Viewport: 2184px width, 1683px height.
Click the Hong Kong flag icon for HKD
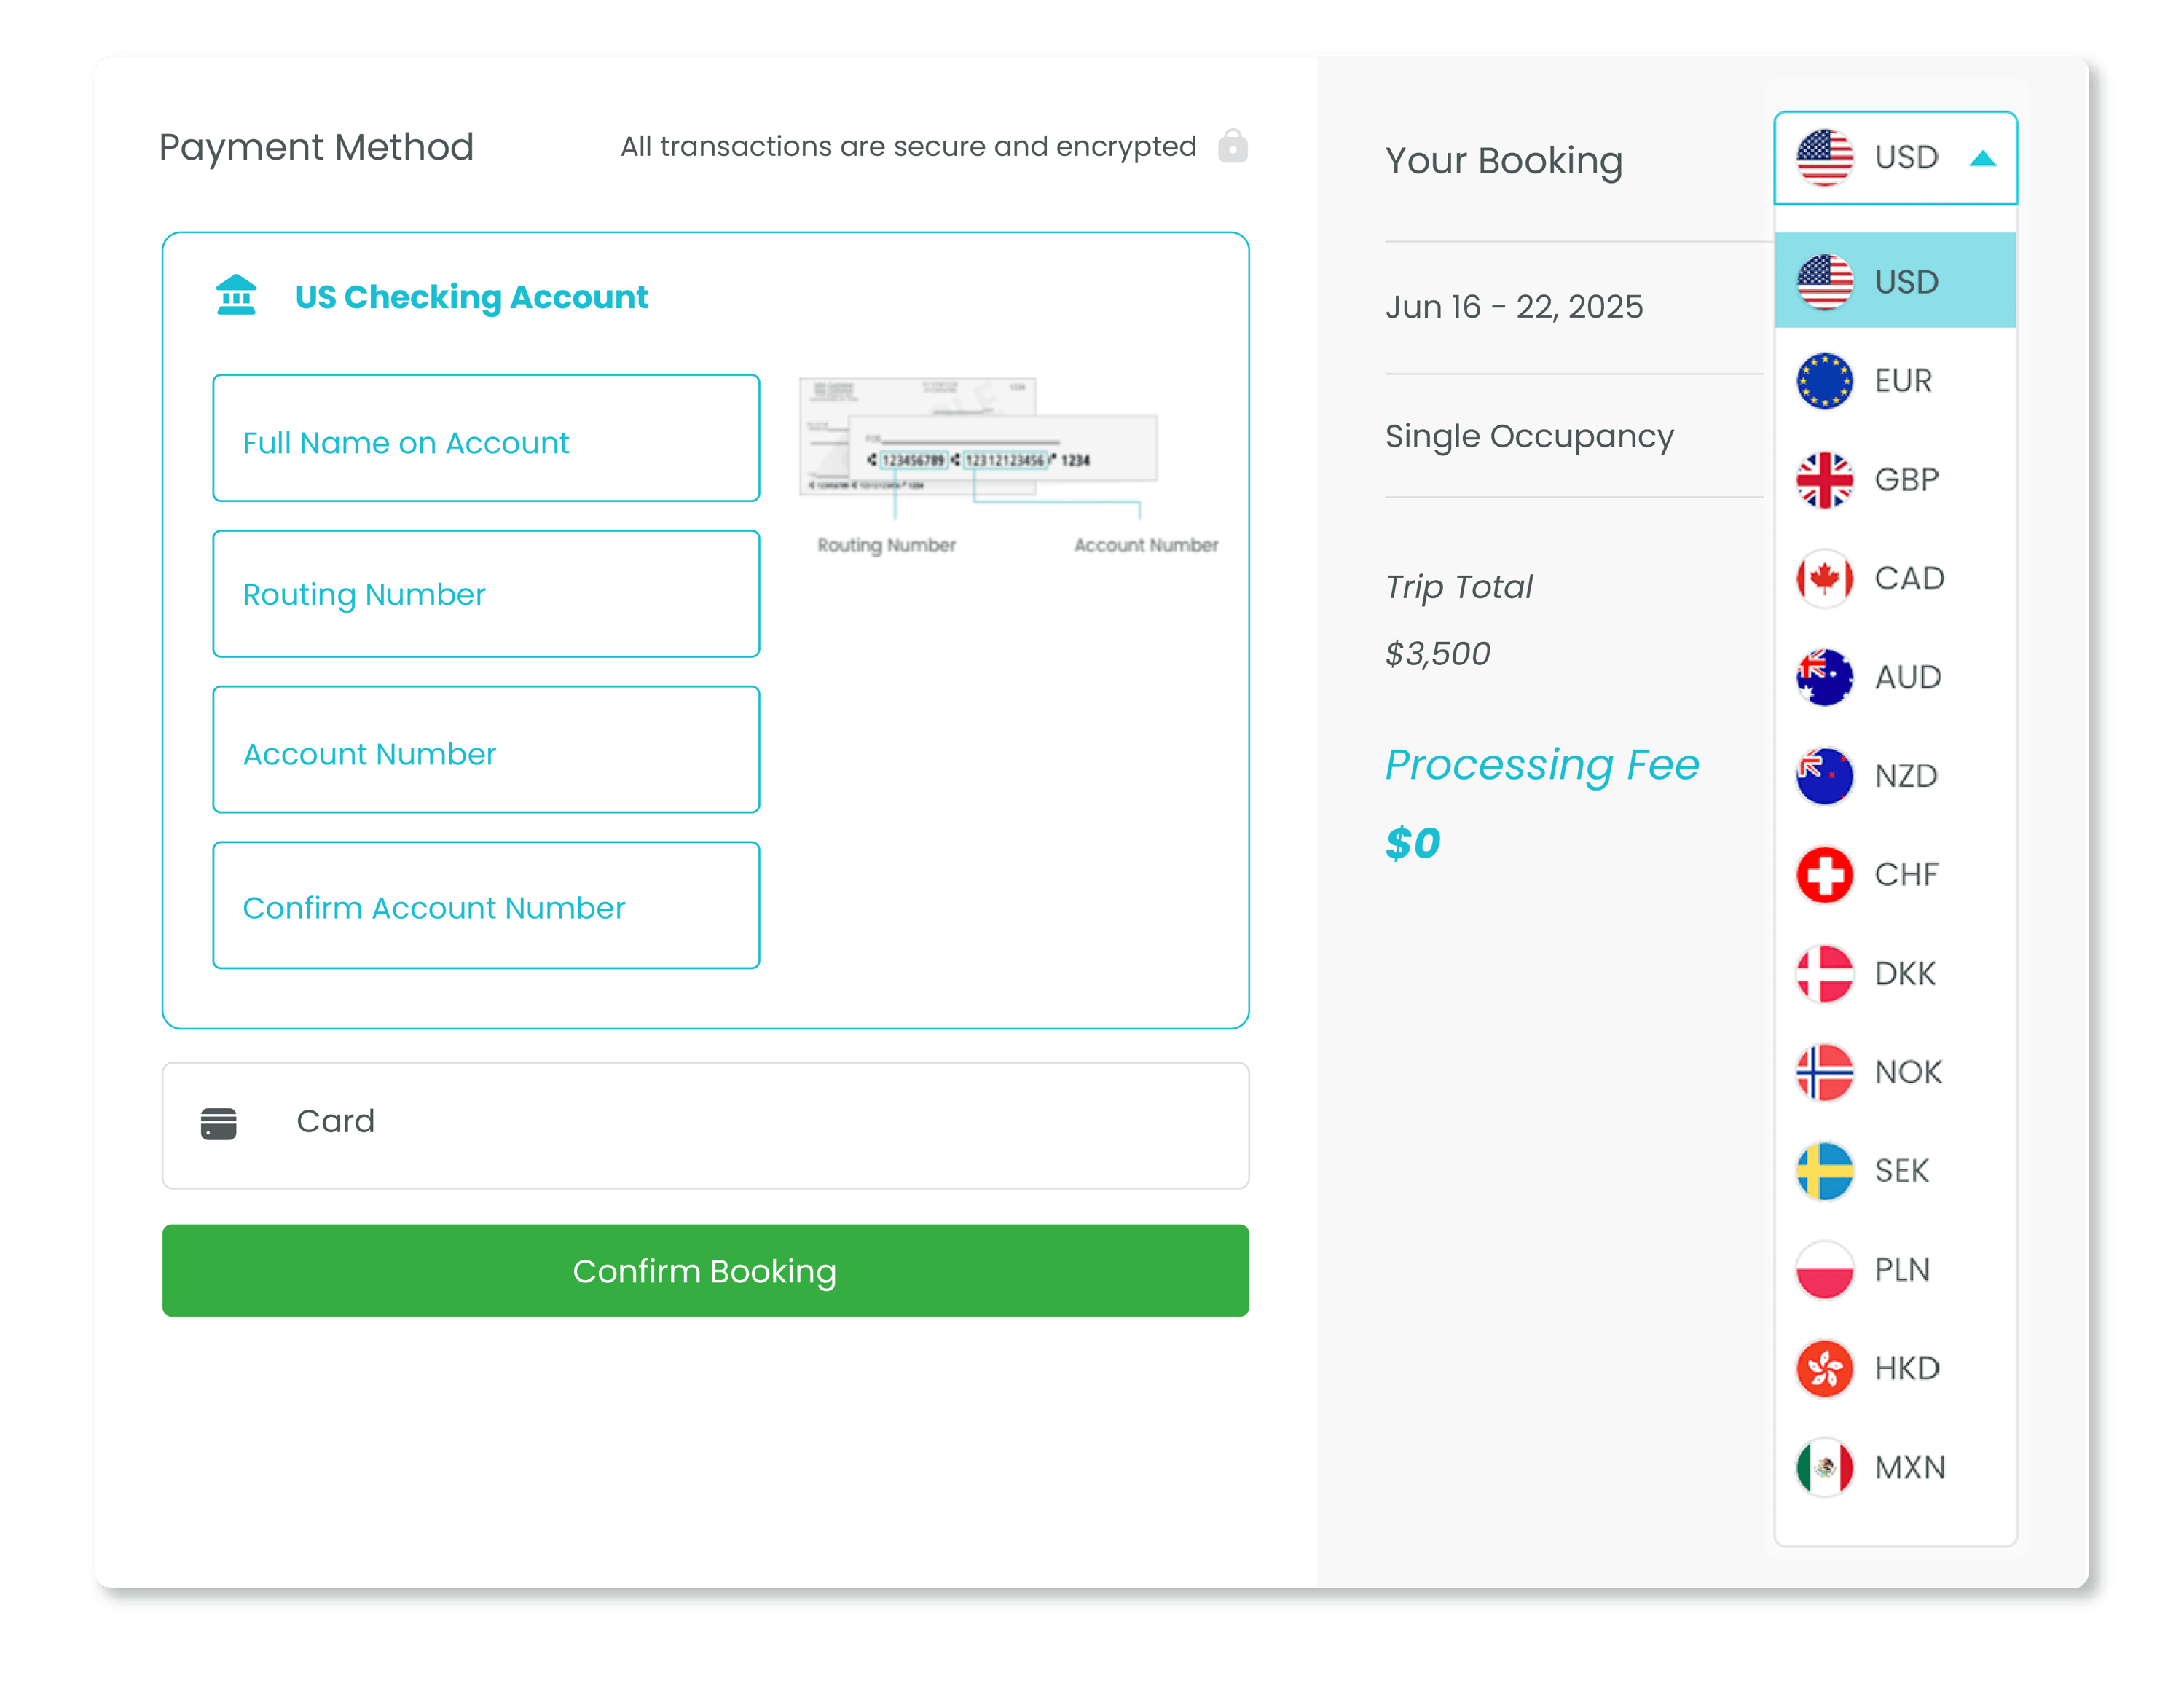tap(1824, 1368)
